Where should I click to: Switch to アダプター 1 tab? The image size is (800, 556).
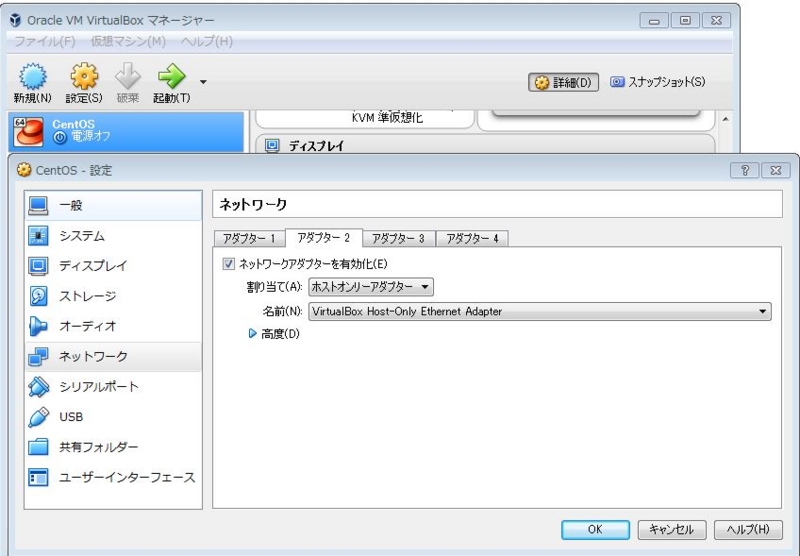[x=249, y=238]
